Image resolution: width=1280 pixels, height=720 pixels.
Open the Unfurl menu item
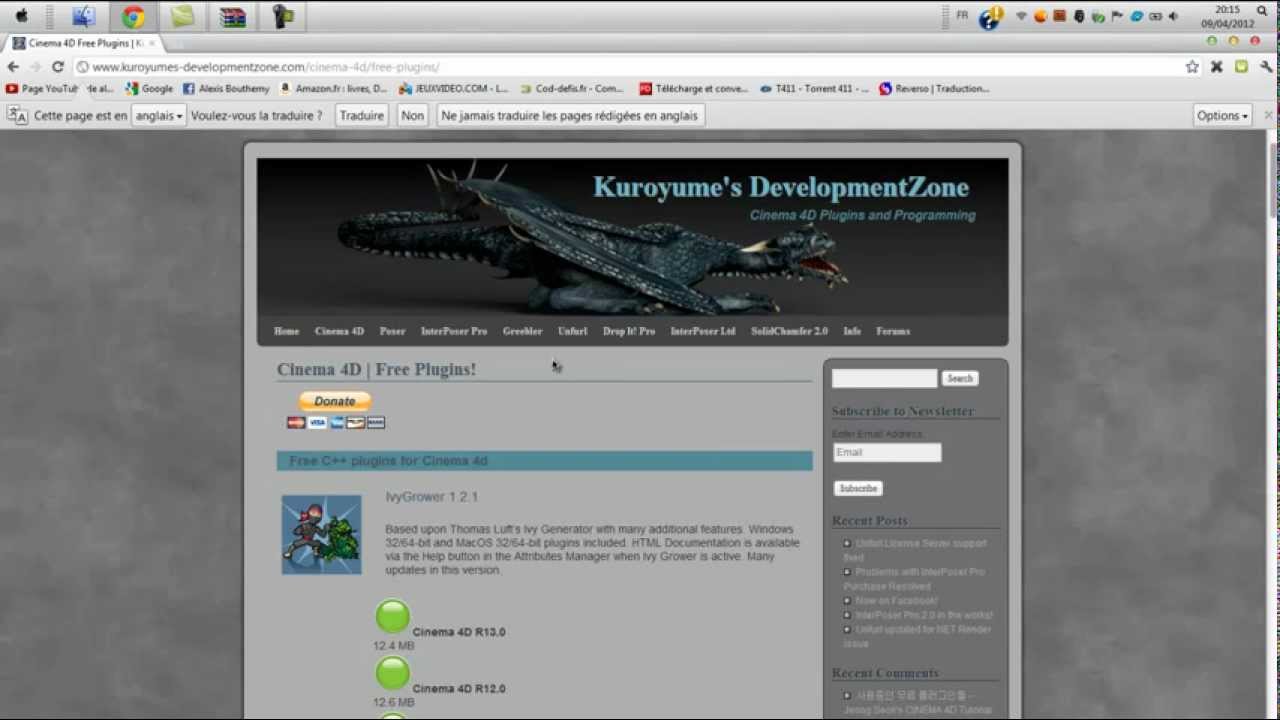[572, 331]
